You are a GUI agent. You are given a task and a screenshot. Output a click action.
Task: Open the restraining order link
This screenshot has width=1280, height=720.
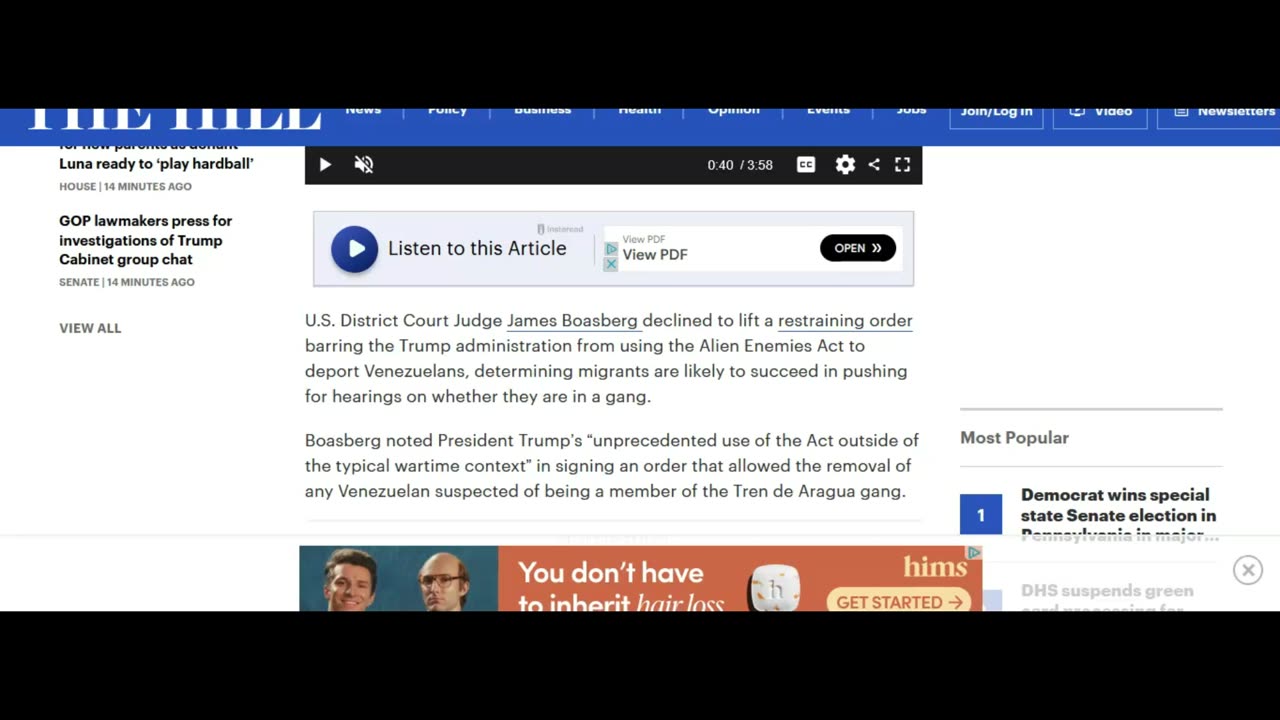845,321
